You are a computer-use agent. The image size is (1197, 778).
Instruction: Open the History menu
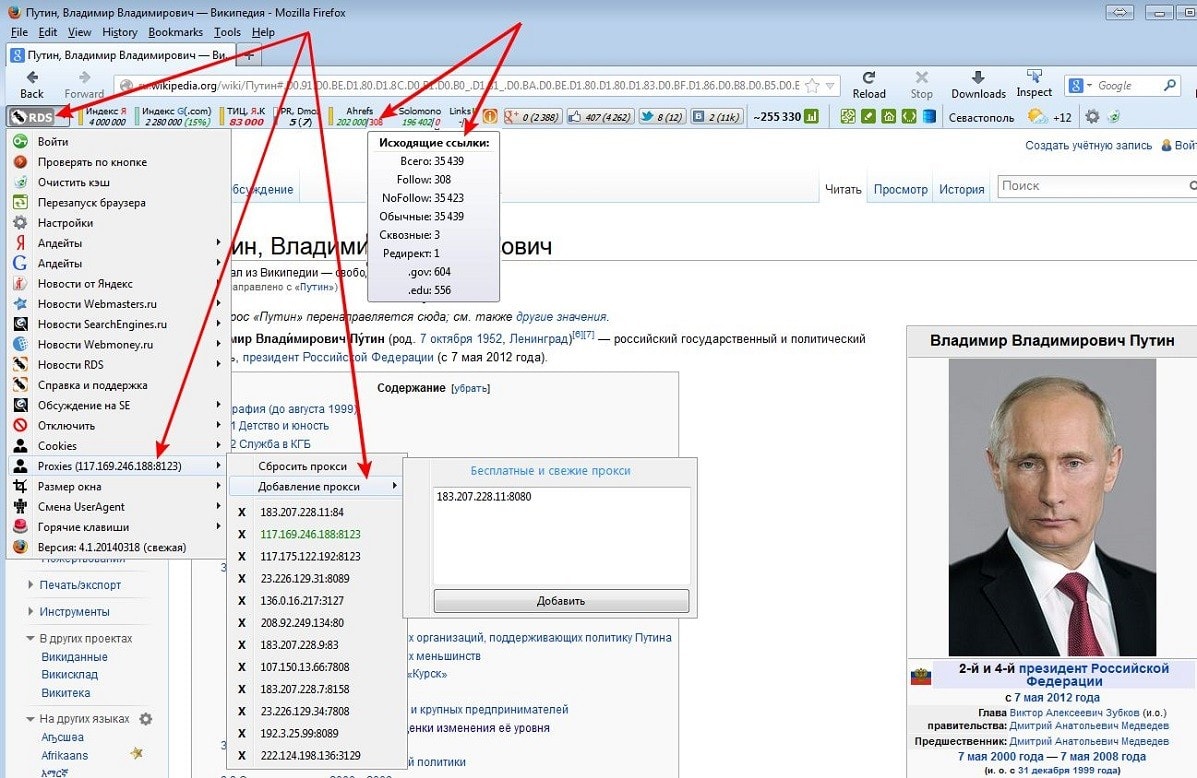click(119, 32)
